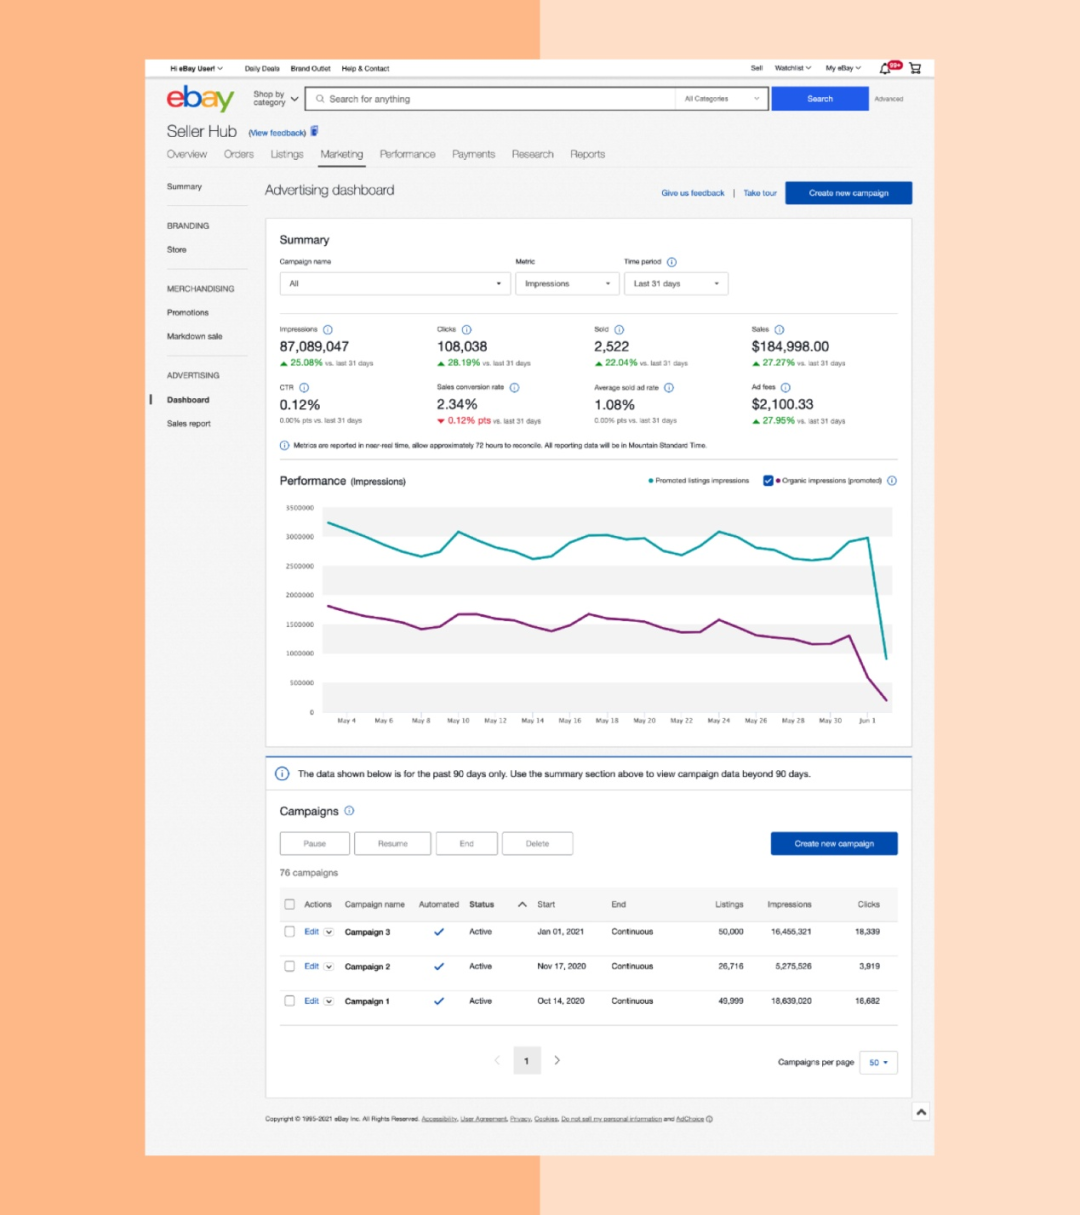Open Campaigns per page dropdown
The image size is (1080, 1215).
point(879,1062)
